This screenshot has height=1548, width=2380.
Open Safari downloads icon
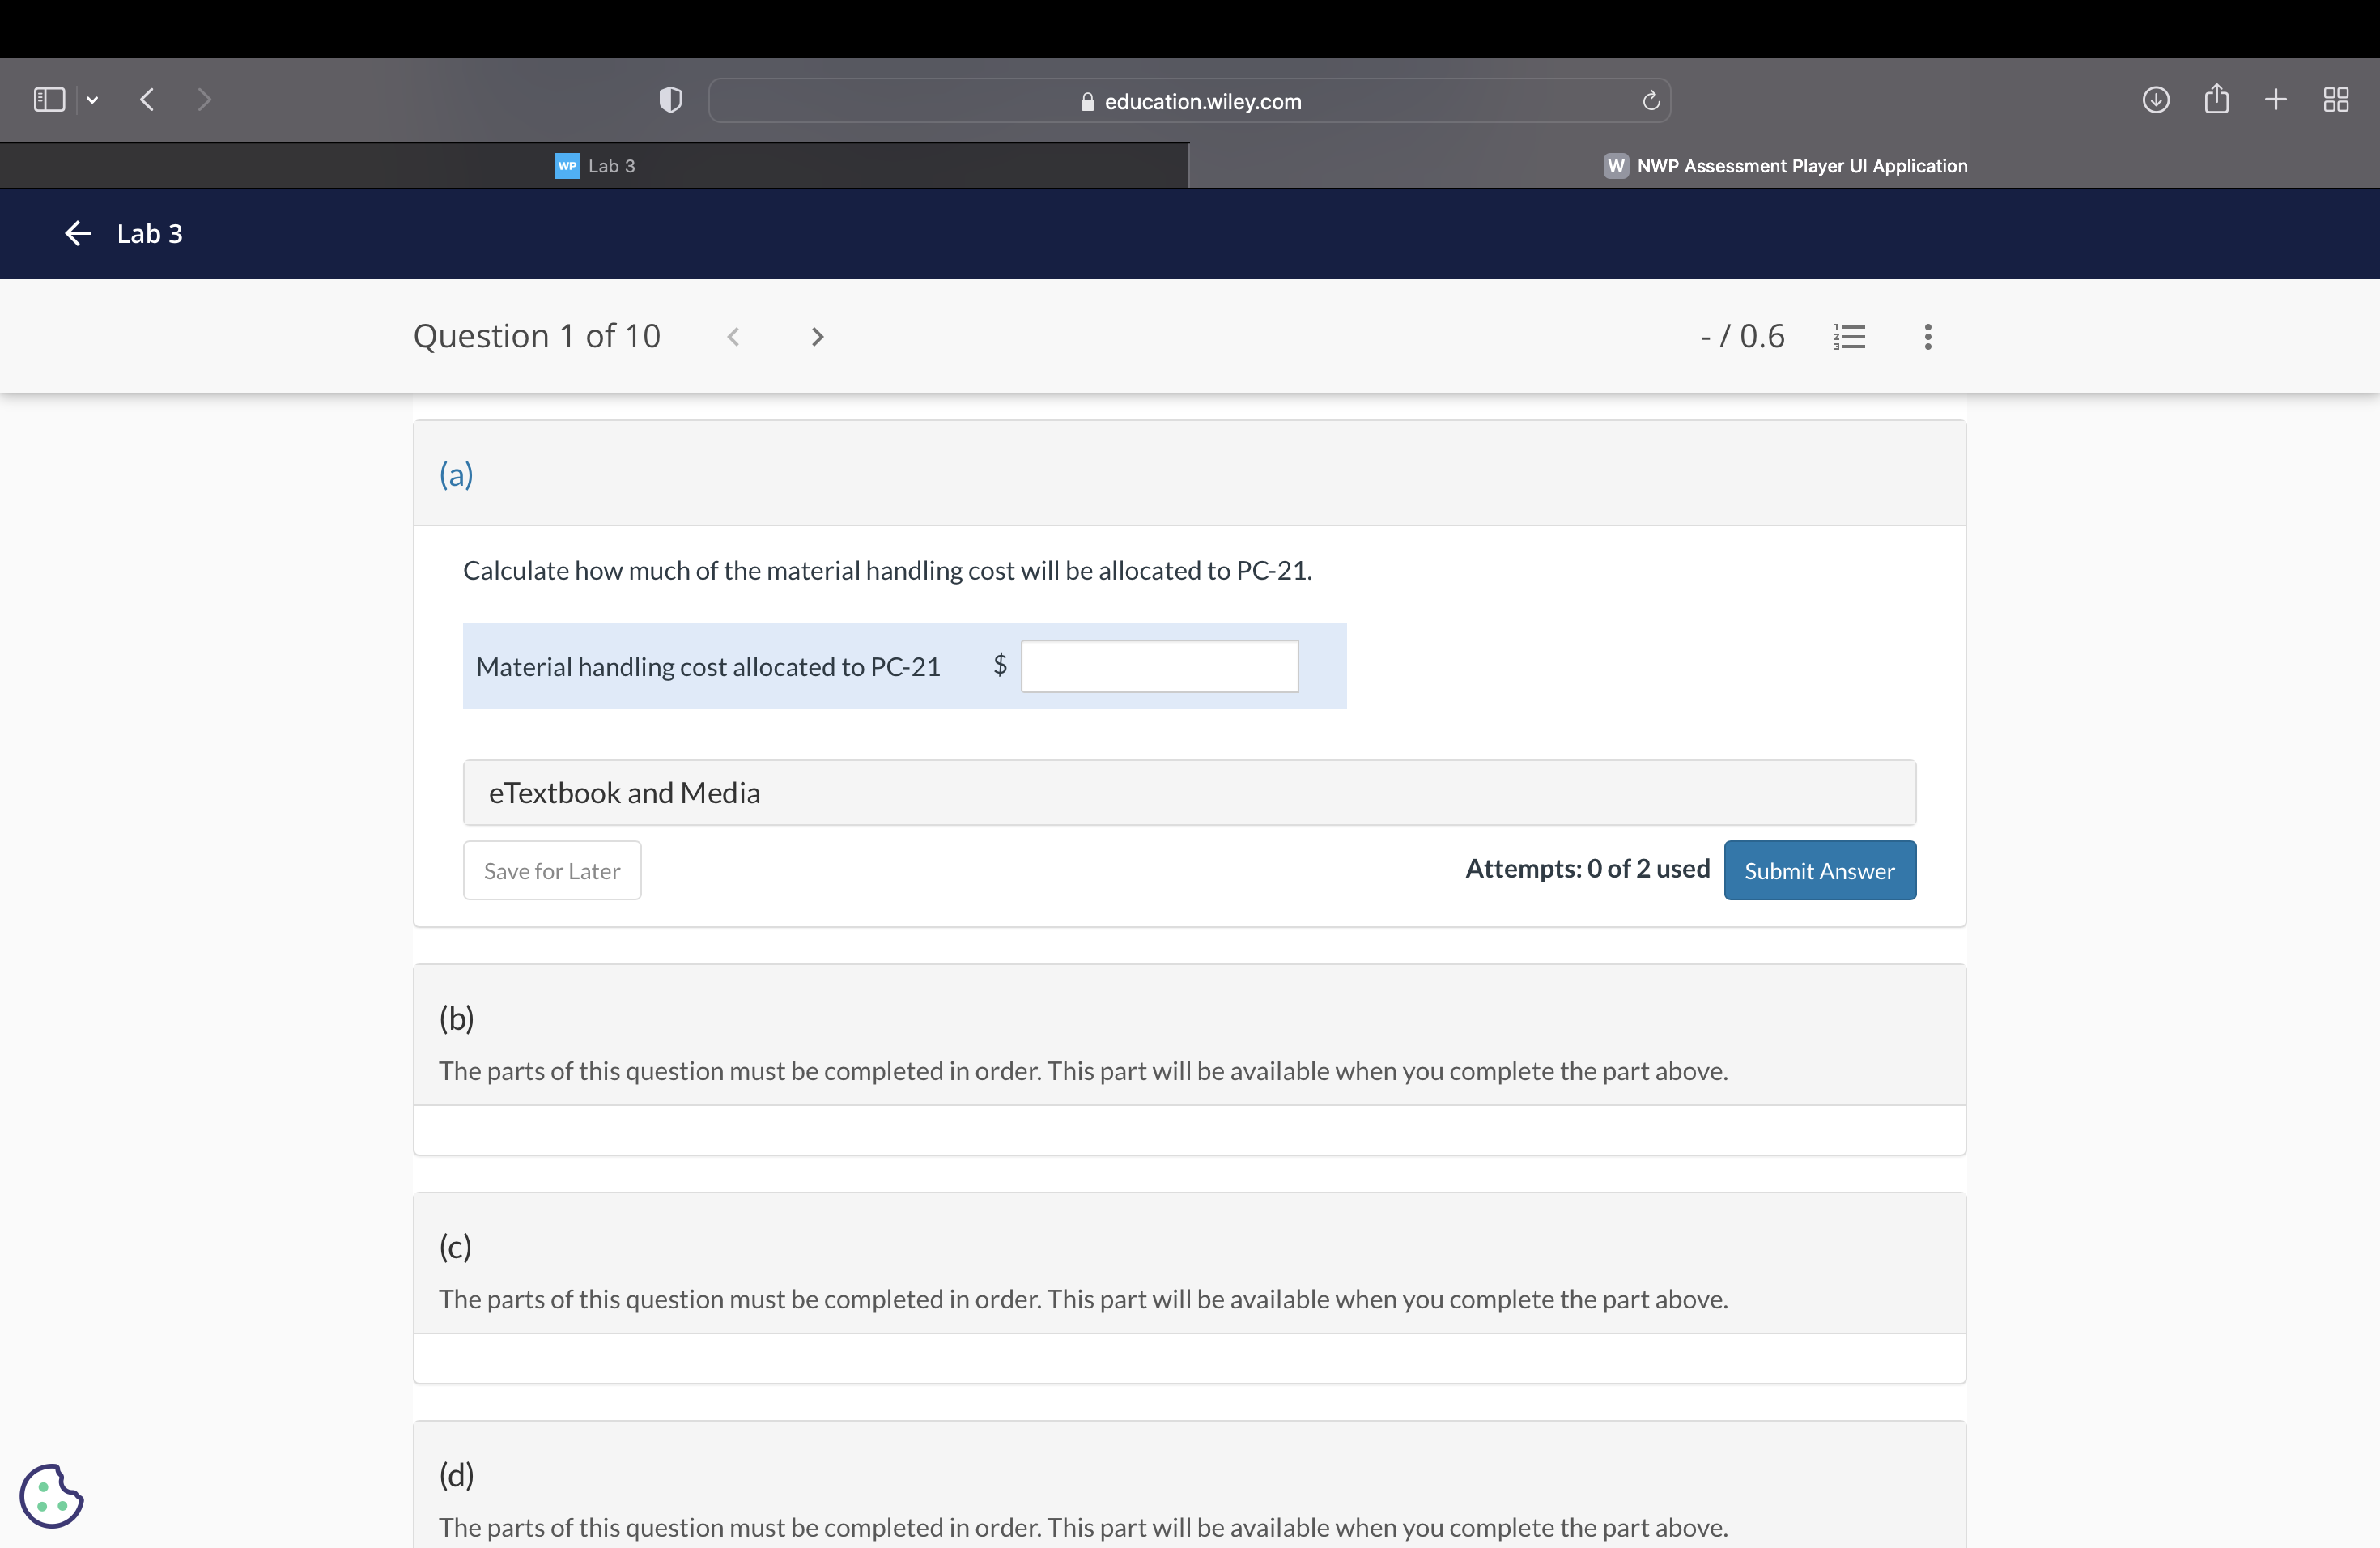2155,99
